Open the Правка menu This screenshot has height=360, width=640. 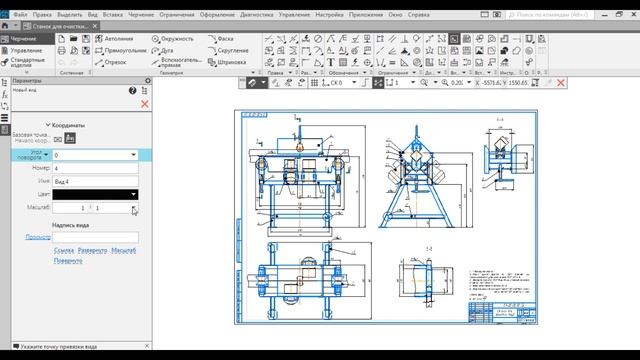coord(42,15)
